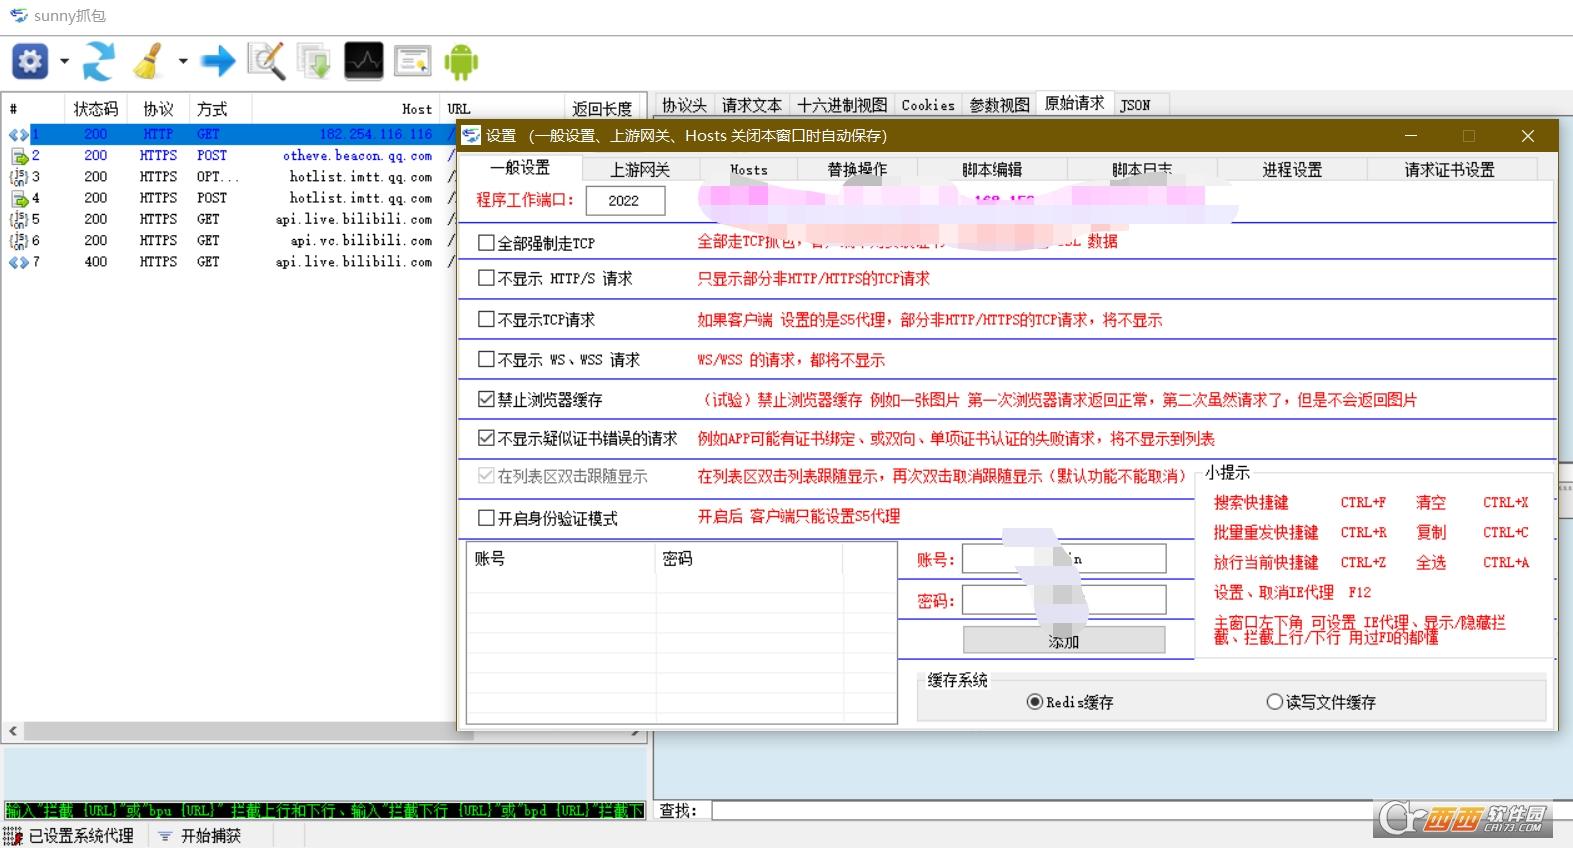
Task: Toggle 不显示疑似证书错误的请求 checkbox
Action: 486,438
